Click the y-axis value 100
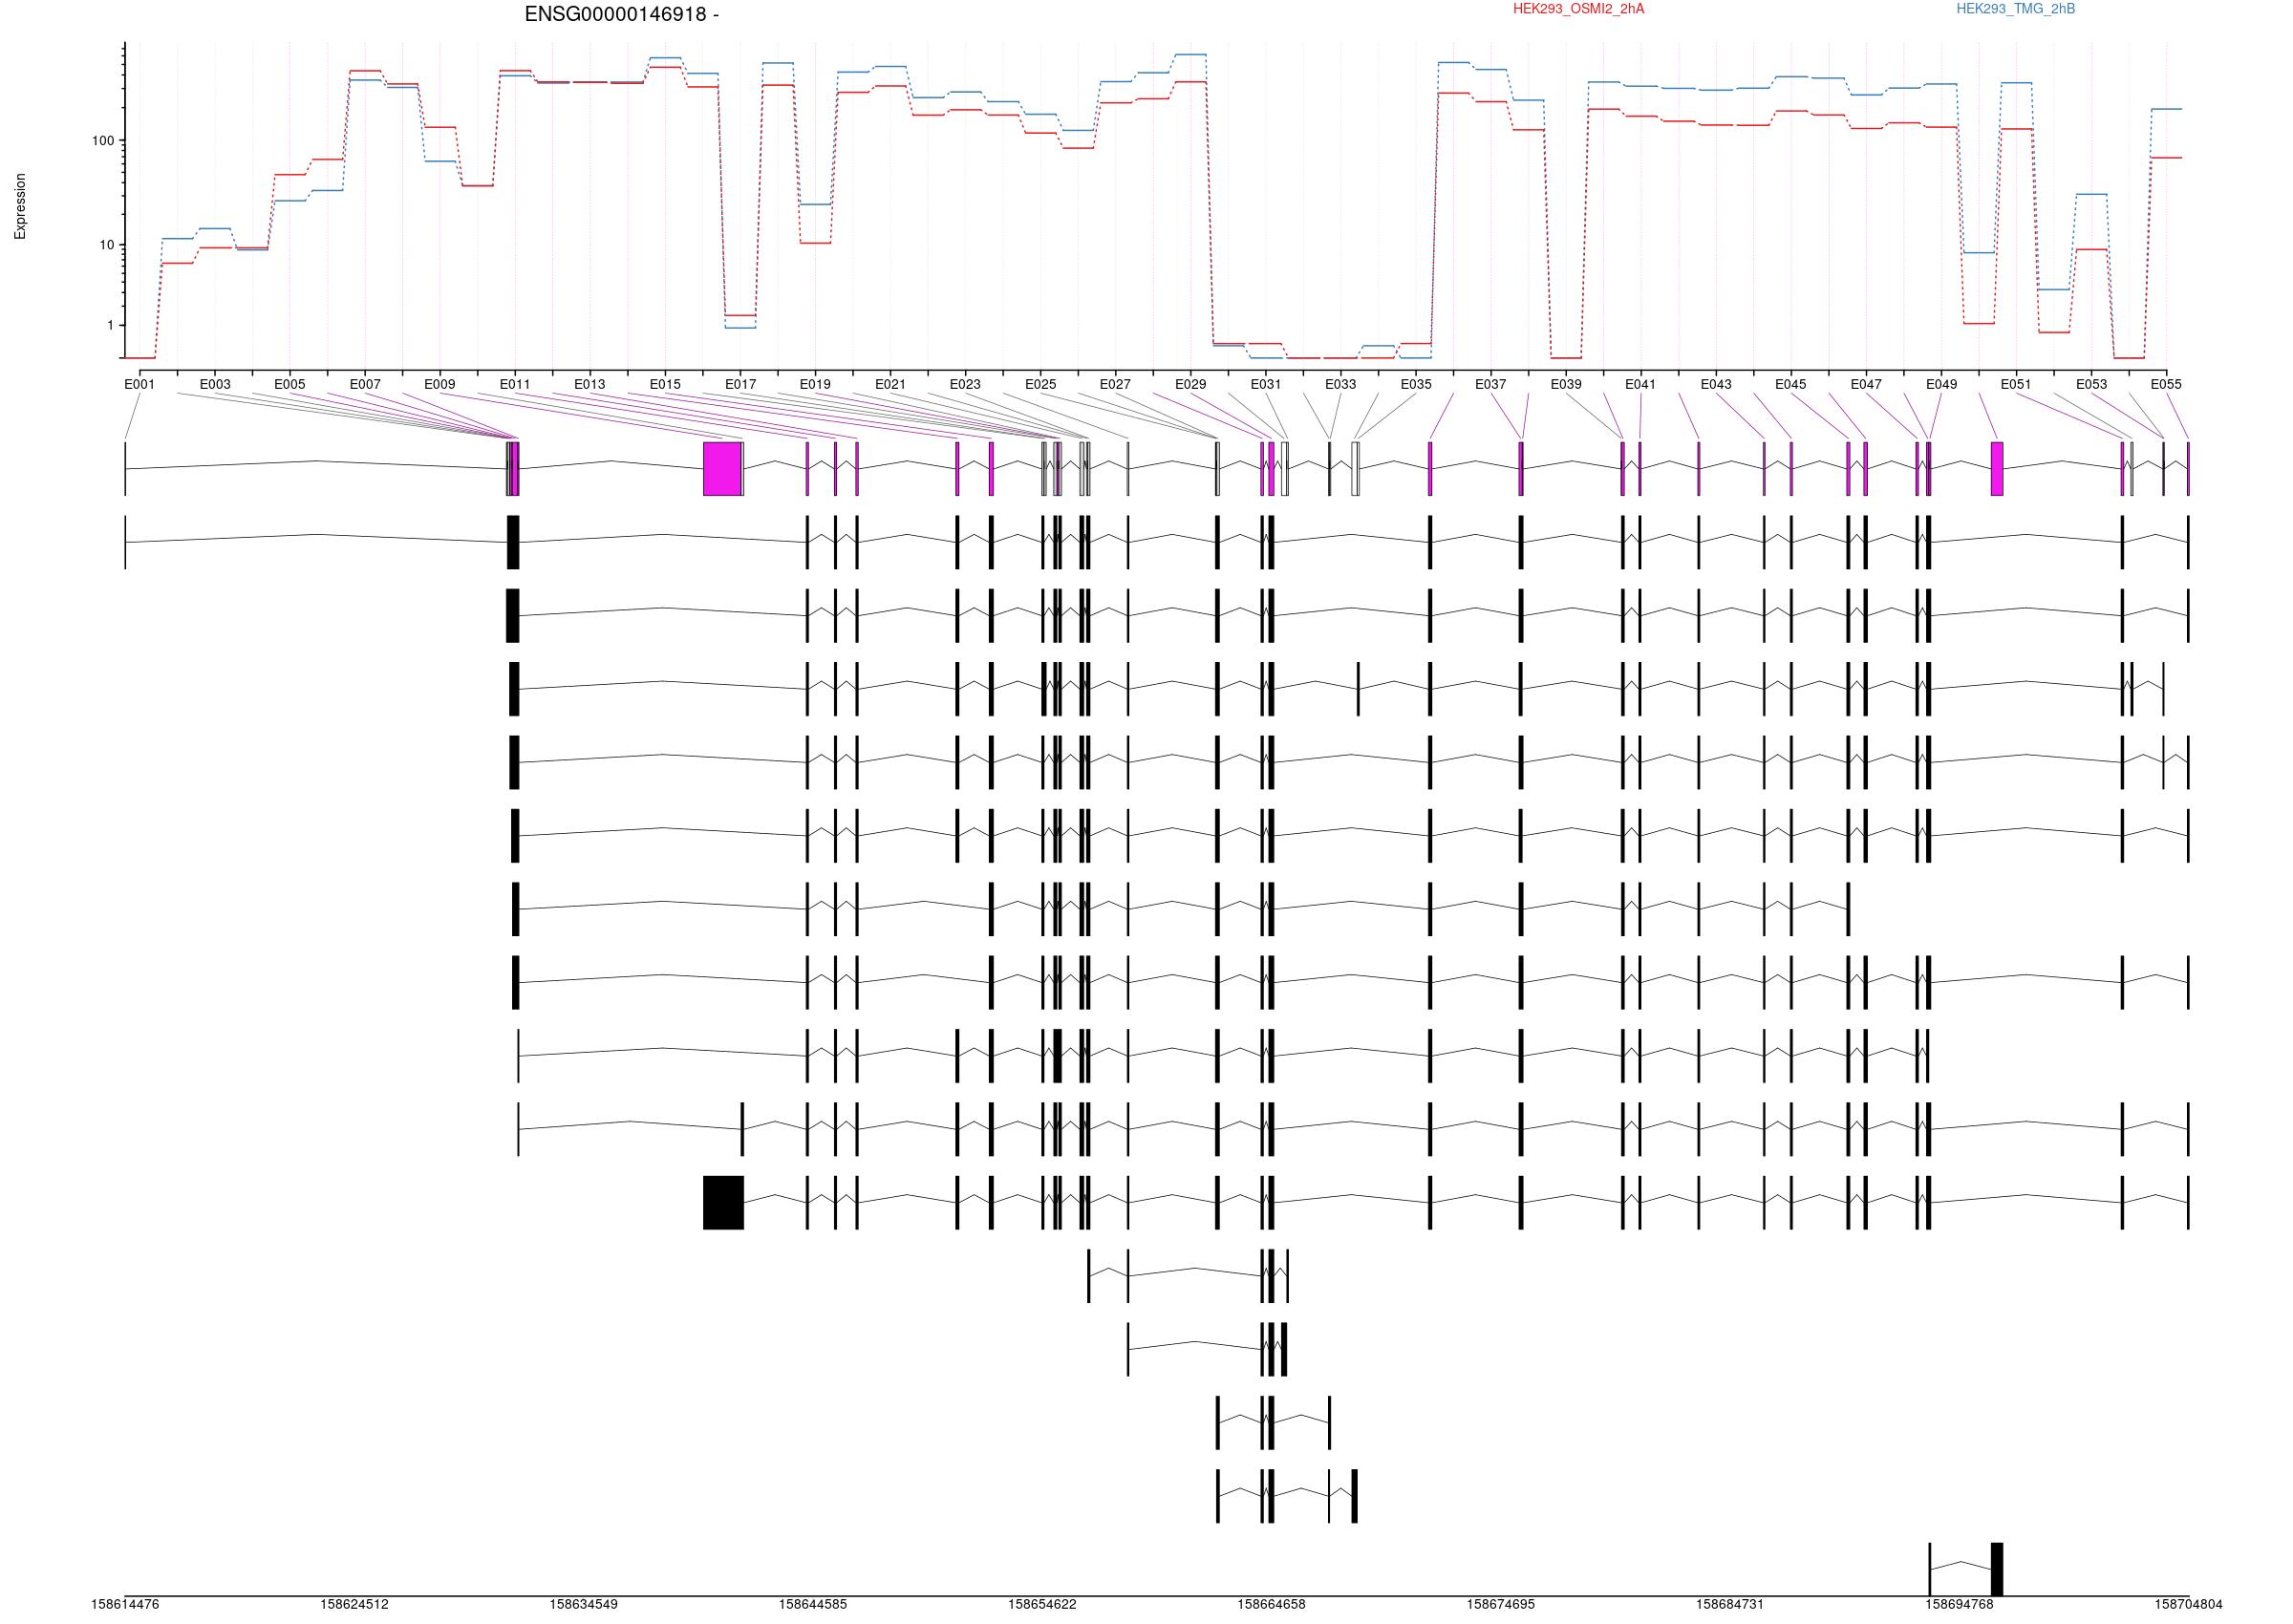Screen dimensions: 2293x1624 (x=103, y=141)
